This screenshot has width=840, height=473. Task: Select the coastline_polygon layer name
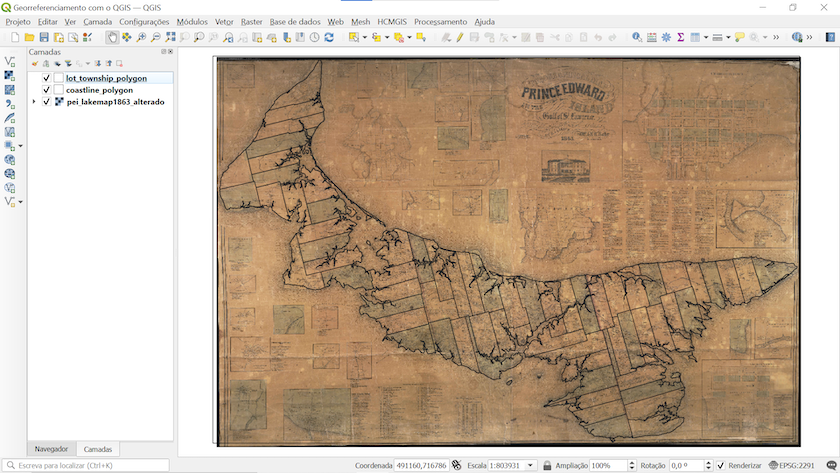click(99, 90)
